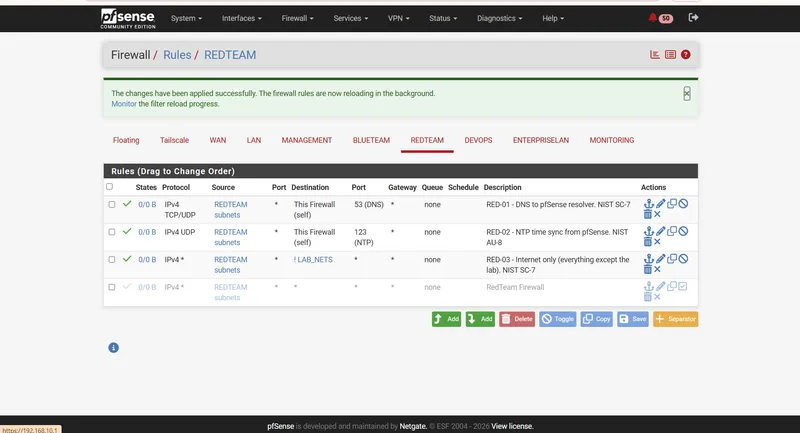
Task: Switch to the MANAGEMENT rules tab
Action: [x=307, y=140]
